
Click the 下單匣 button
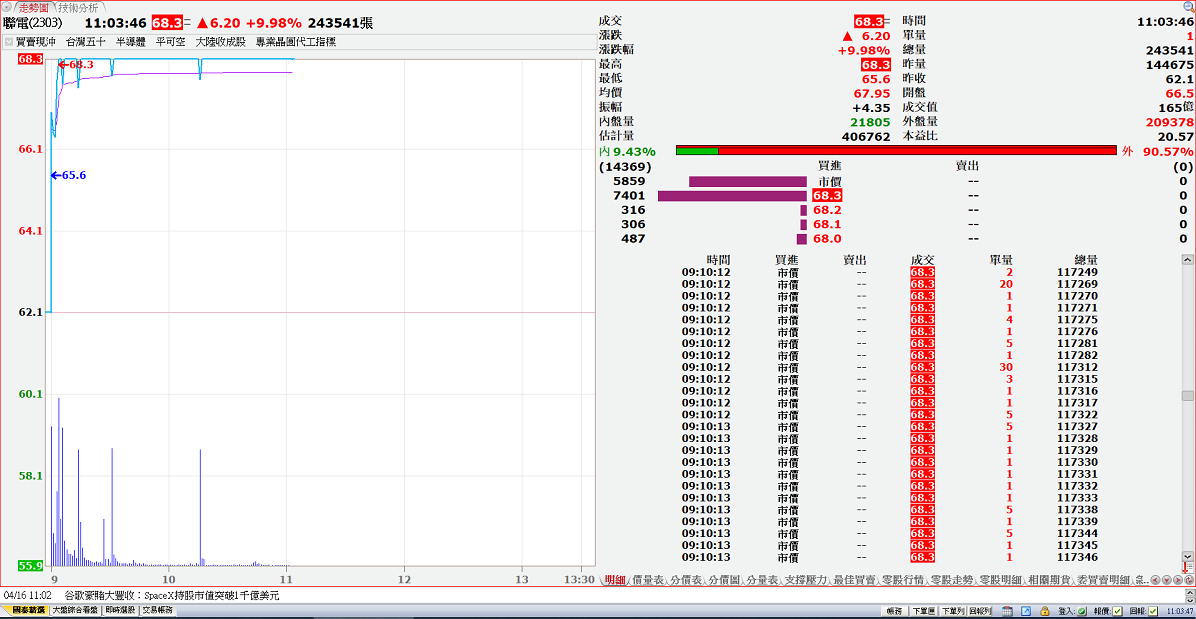(923, 610)
